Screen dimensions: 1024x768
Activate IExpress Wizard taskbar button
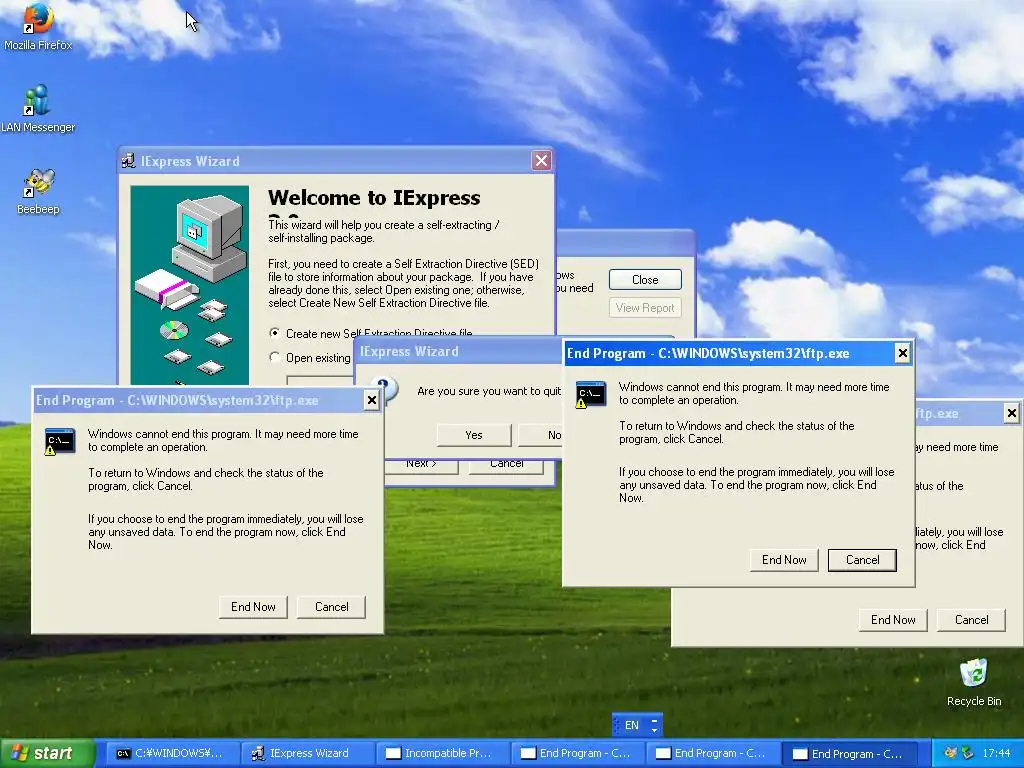308,753
